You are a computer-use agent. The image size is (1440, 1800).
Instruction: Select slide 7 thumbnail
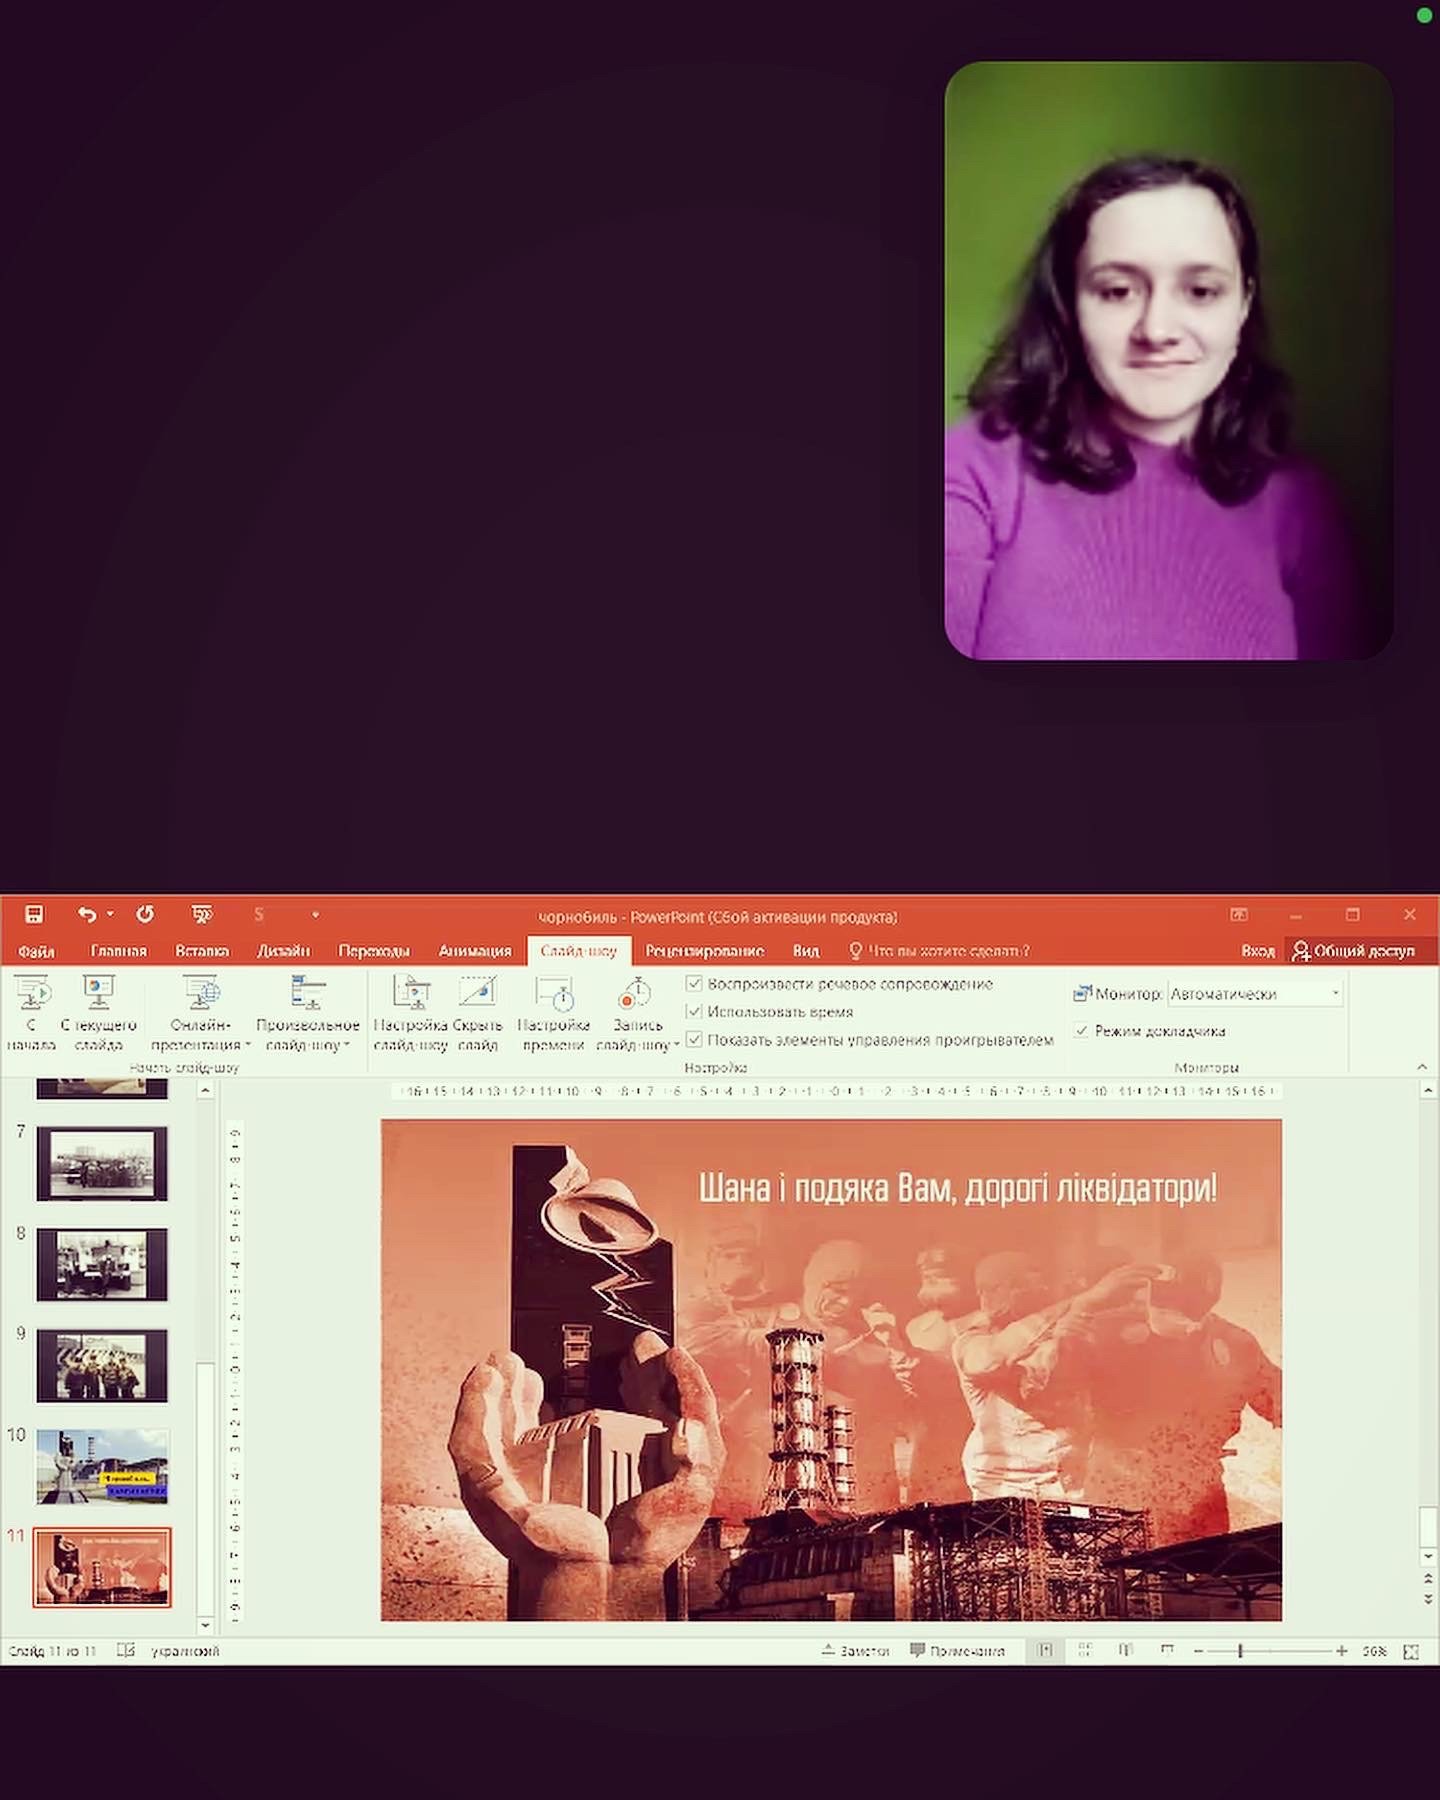pyautogui.click(x=102, y=1163)
